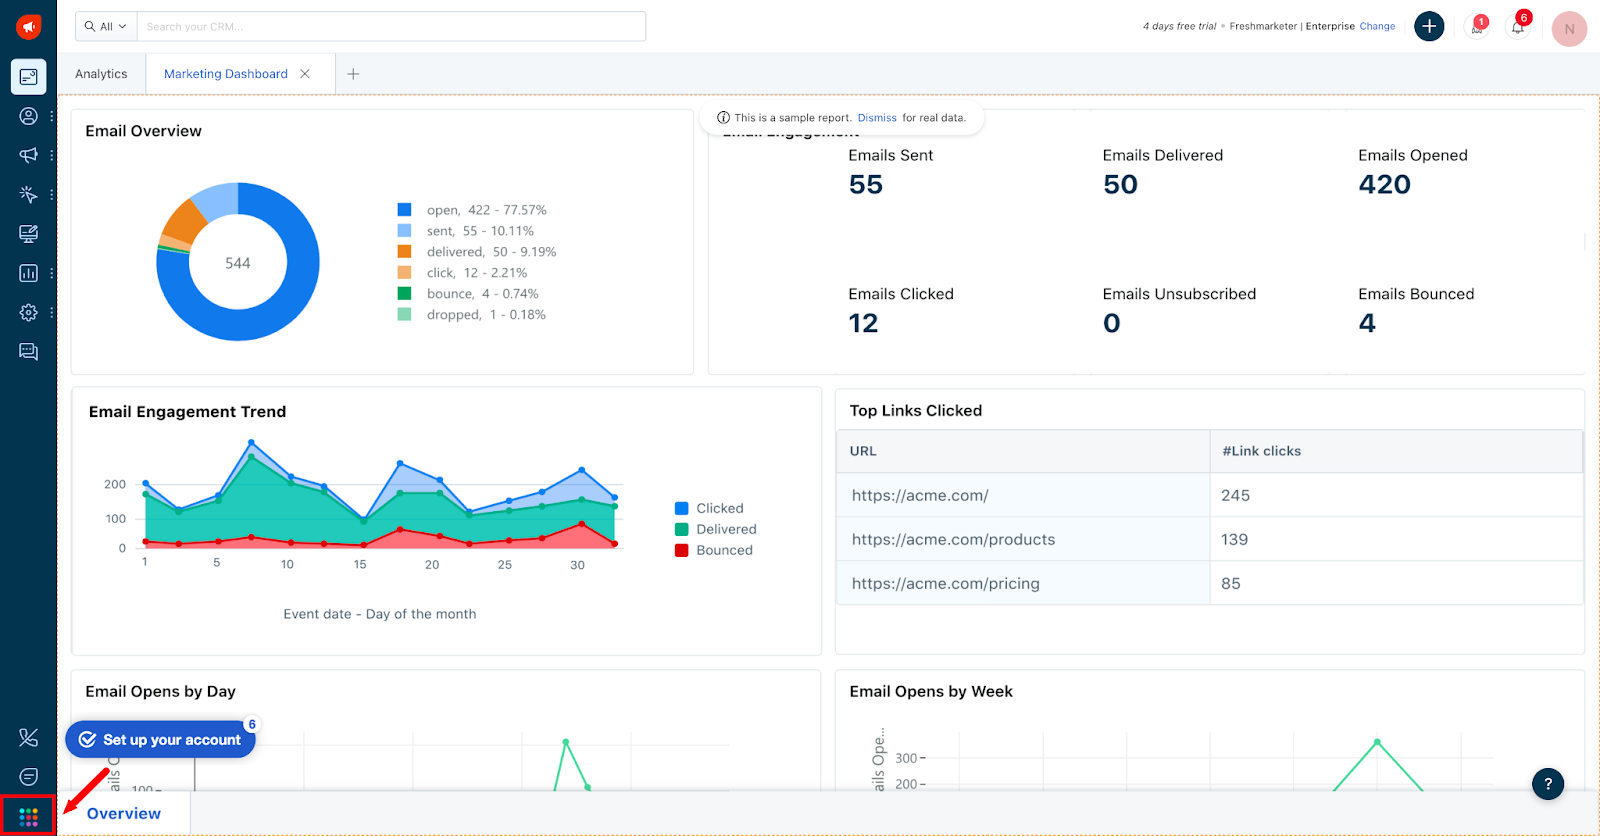The image size is (1600, 836).
Task: Open the notifications bell icon
Action: tap(1518, 27)
